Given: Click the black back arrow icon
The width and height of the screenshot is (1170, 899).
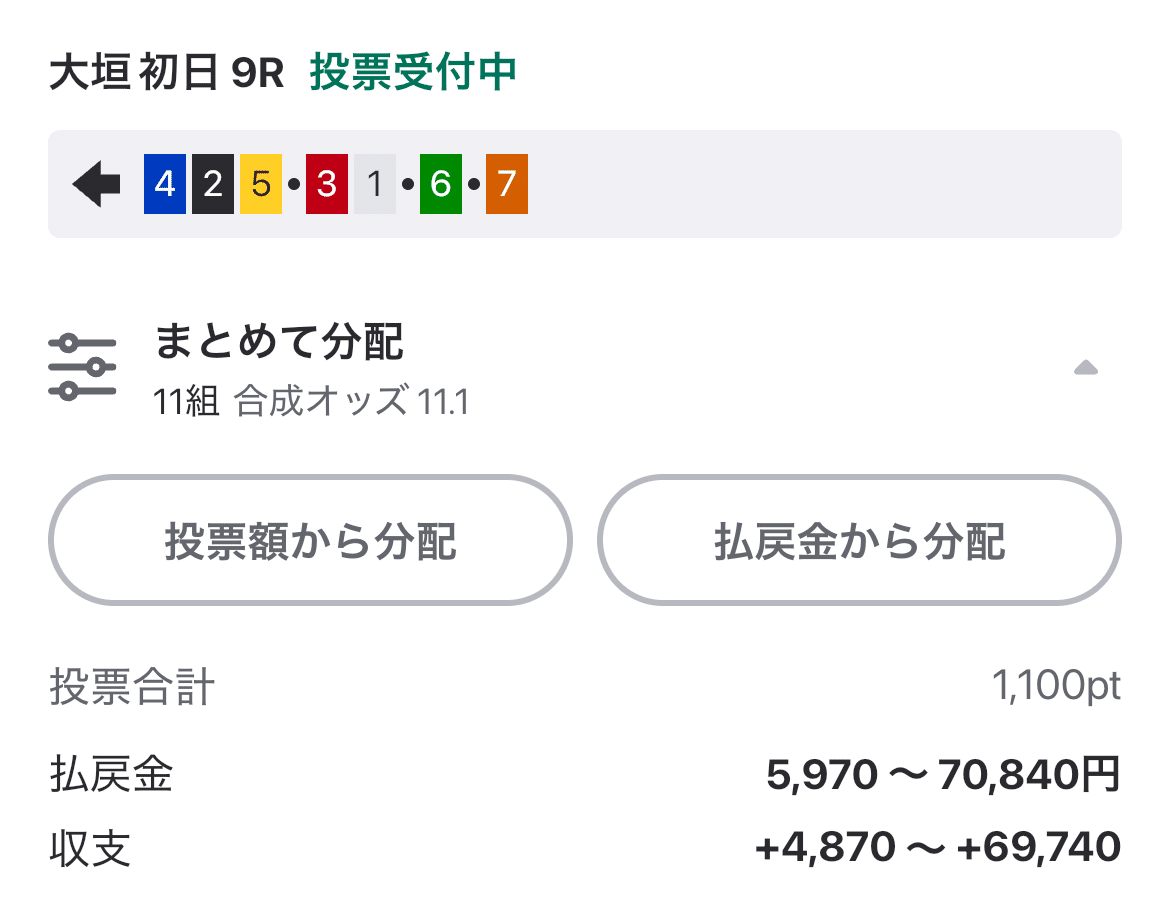Looking at the screenshot, I should tap(94, 182).
